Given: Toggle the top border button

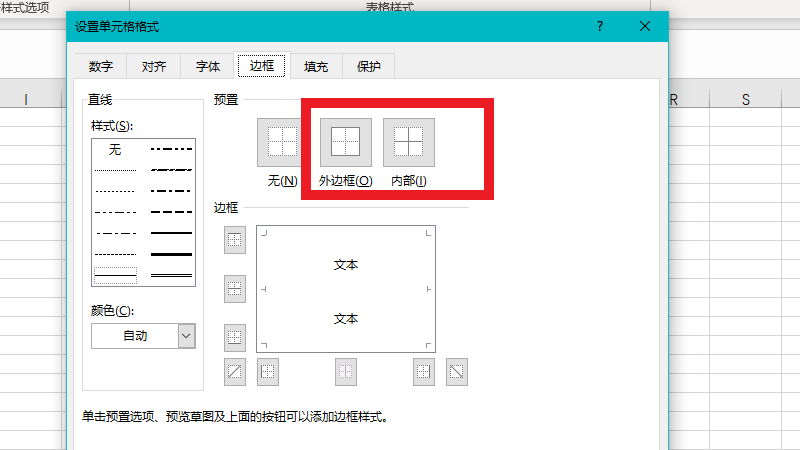Looking at the screenshot, I should 235,240.
